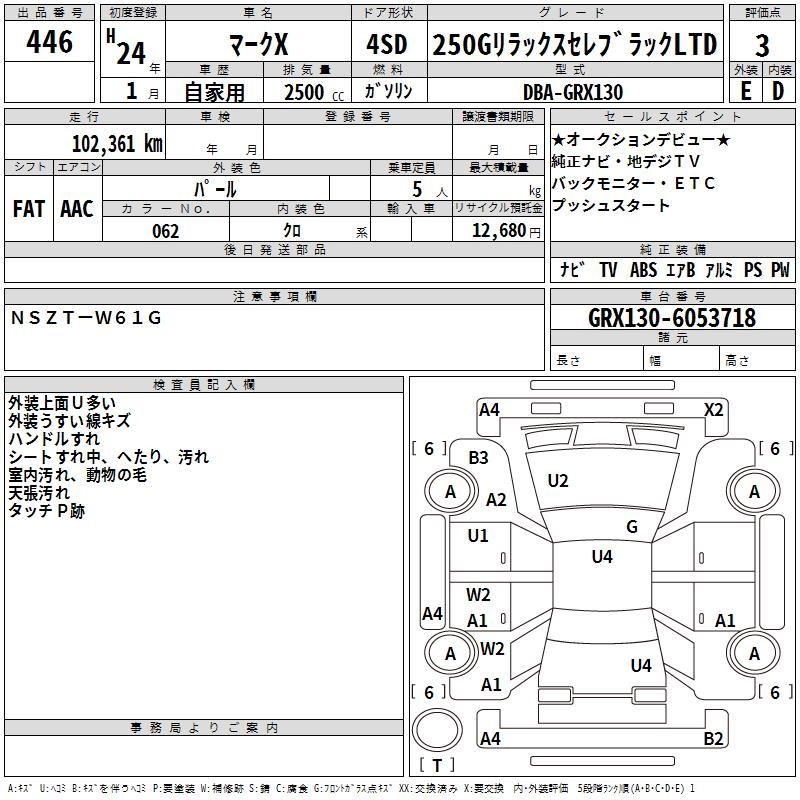
Task: Click the line バックモニター・ETC
Action: (633, 183)
